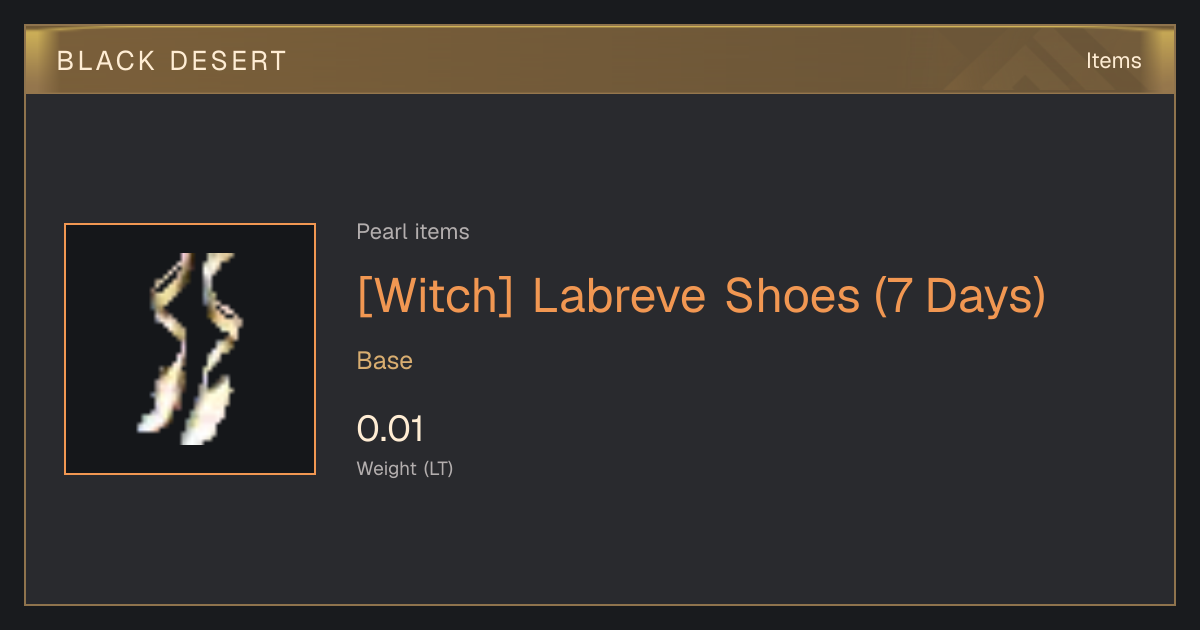Click the word Labreve in the item name
The width and height of the screenshot is (1200, 630).
tap(621, 296)
